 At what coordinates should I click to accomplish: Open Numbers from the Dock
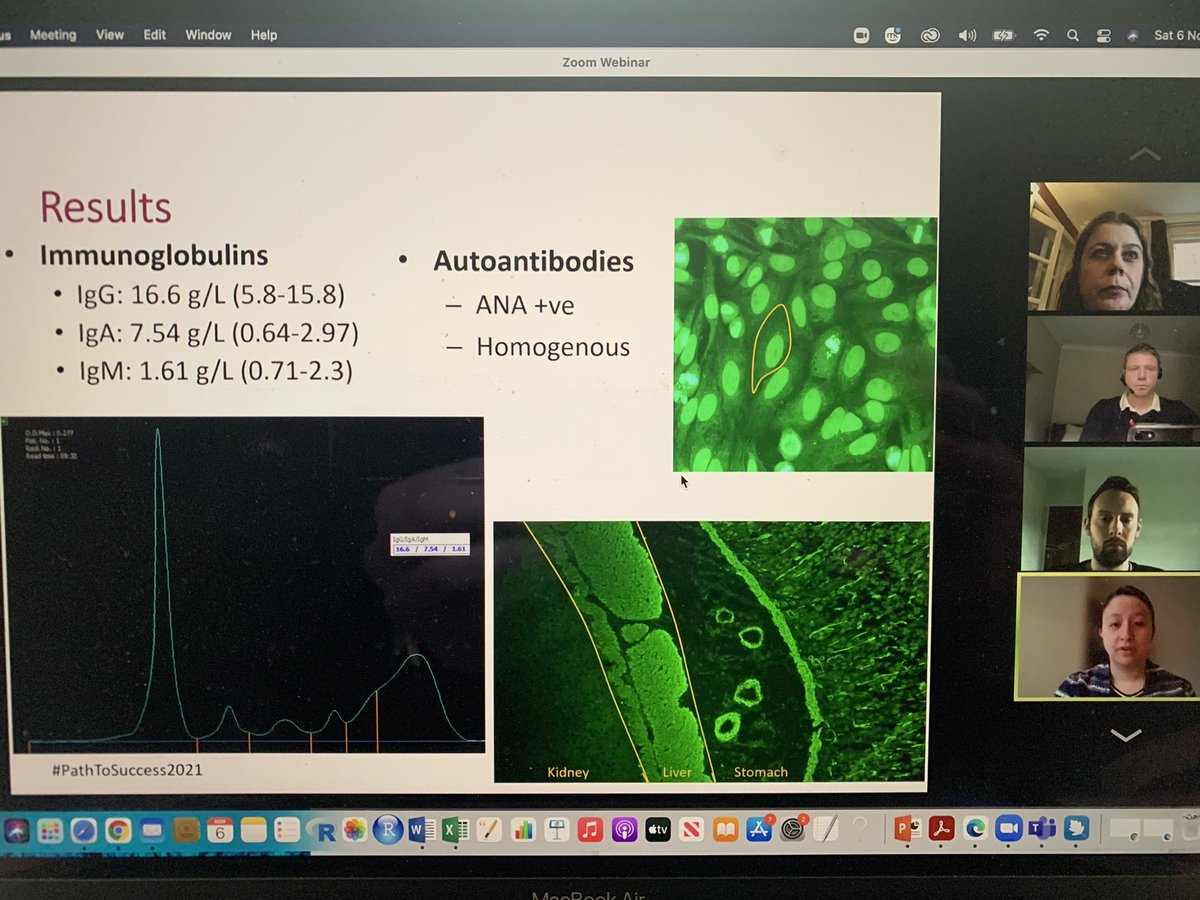523,830
